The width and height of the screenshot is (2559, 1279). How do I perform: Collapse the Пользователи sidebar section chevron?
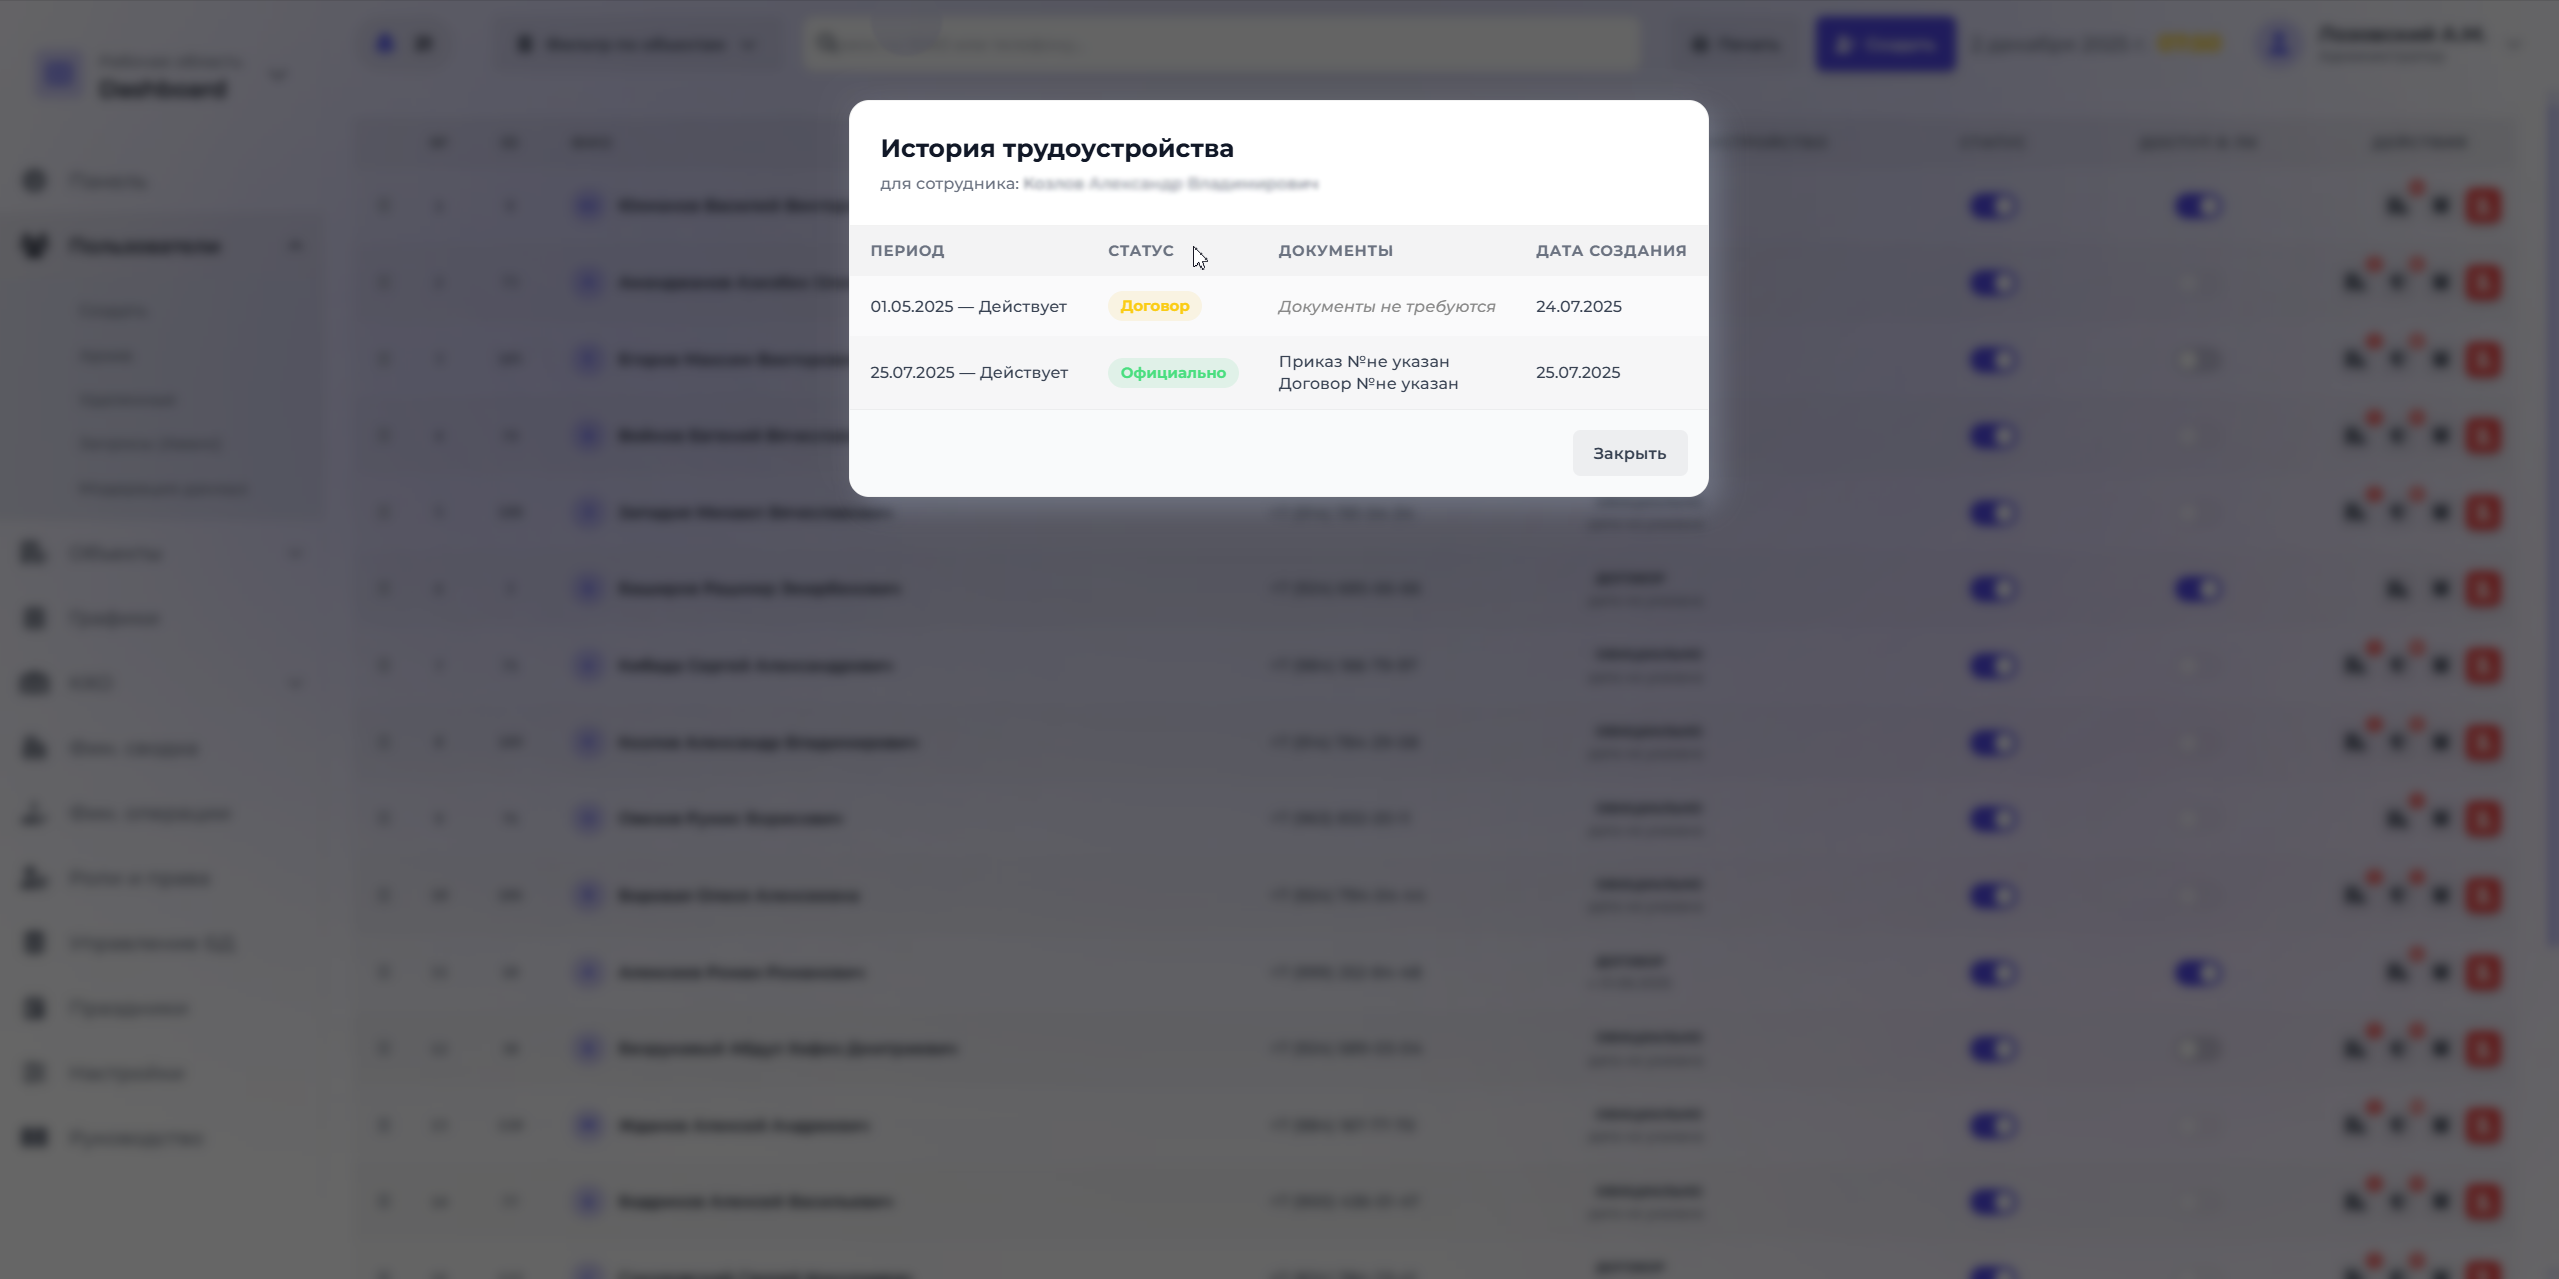click(295, 246)
